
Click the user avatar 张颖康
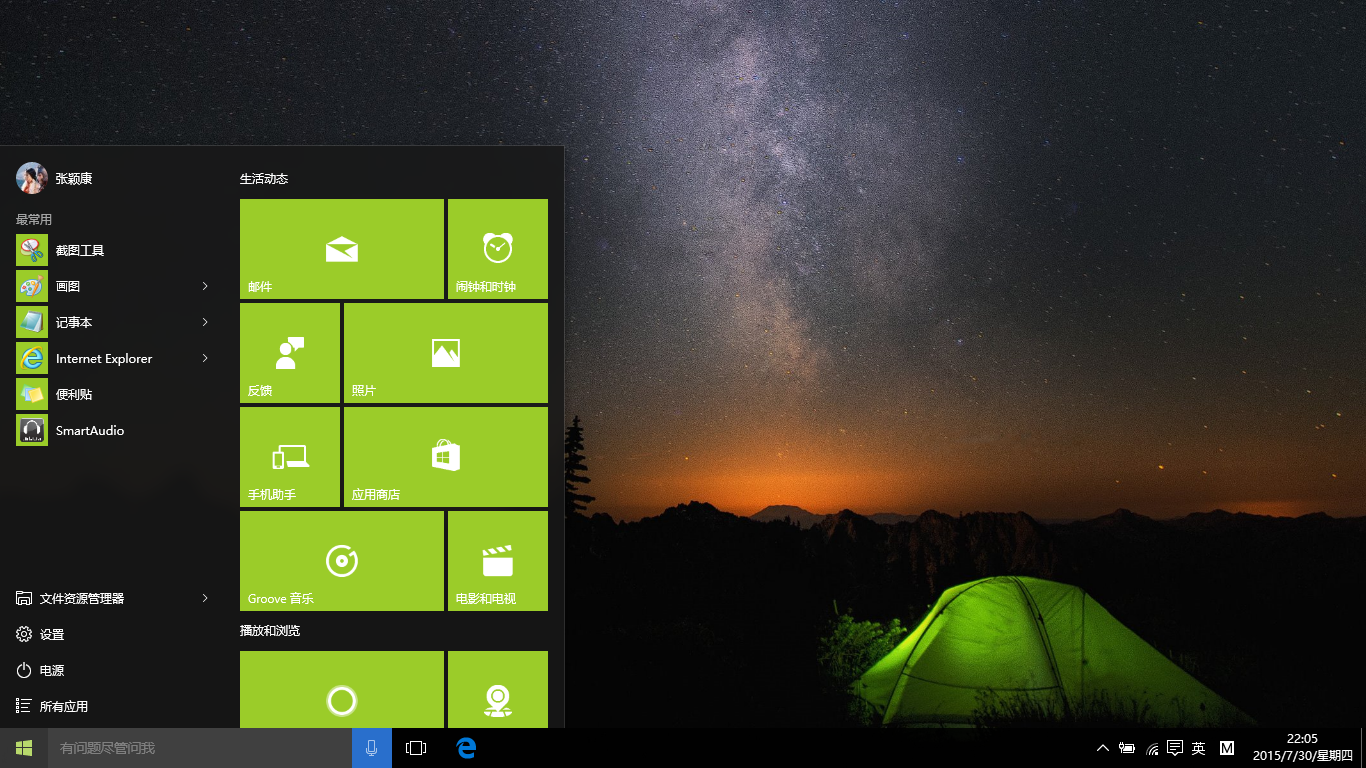tap(32, 178)
